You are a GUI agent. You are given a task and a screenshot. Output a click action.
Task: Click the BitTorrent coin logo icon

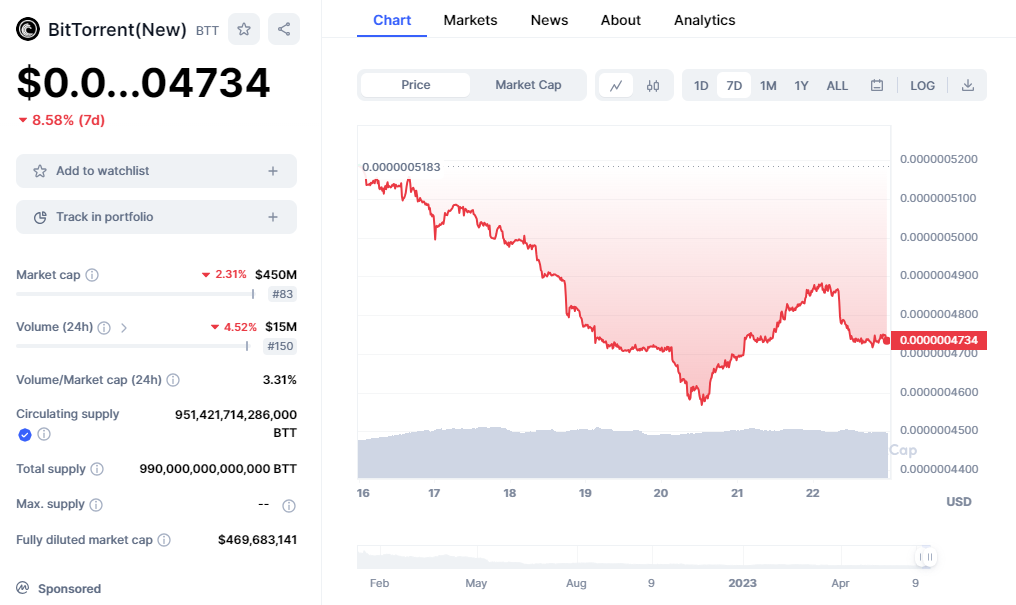click(x=28, y=29)
